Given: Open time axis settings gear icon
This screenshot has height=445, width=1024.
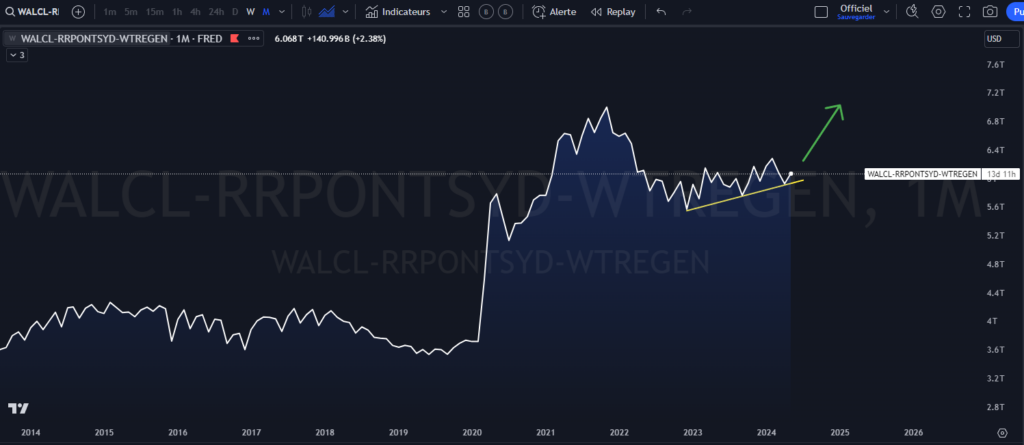Looking at the screenshot, I should 1002,433.
